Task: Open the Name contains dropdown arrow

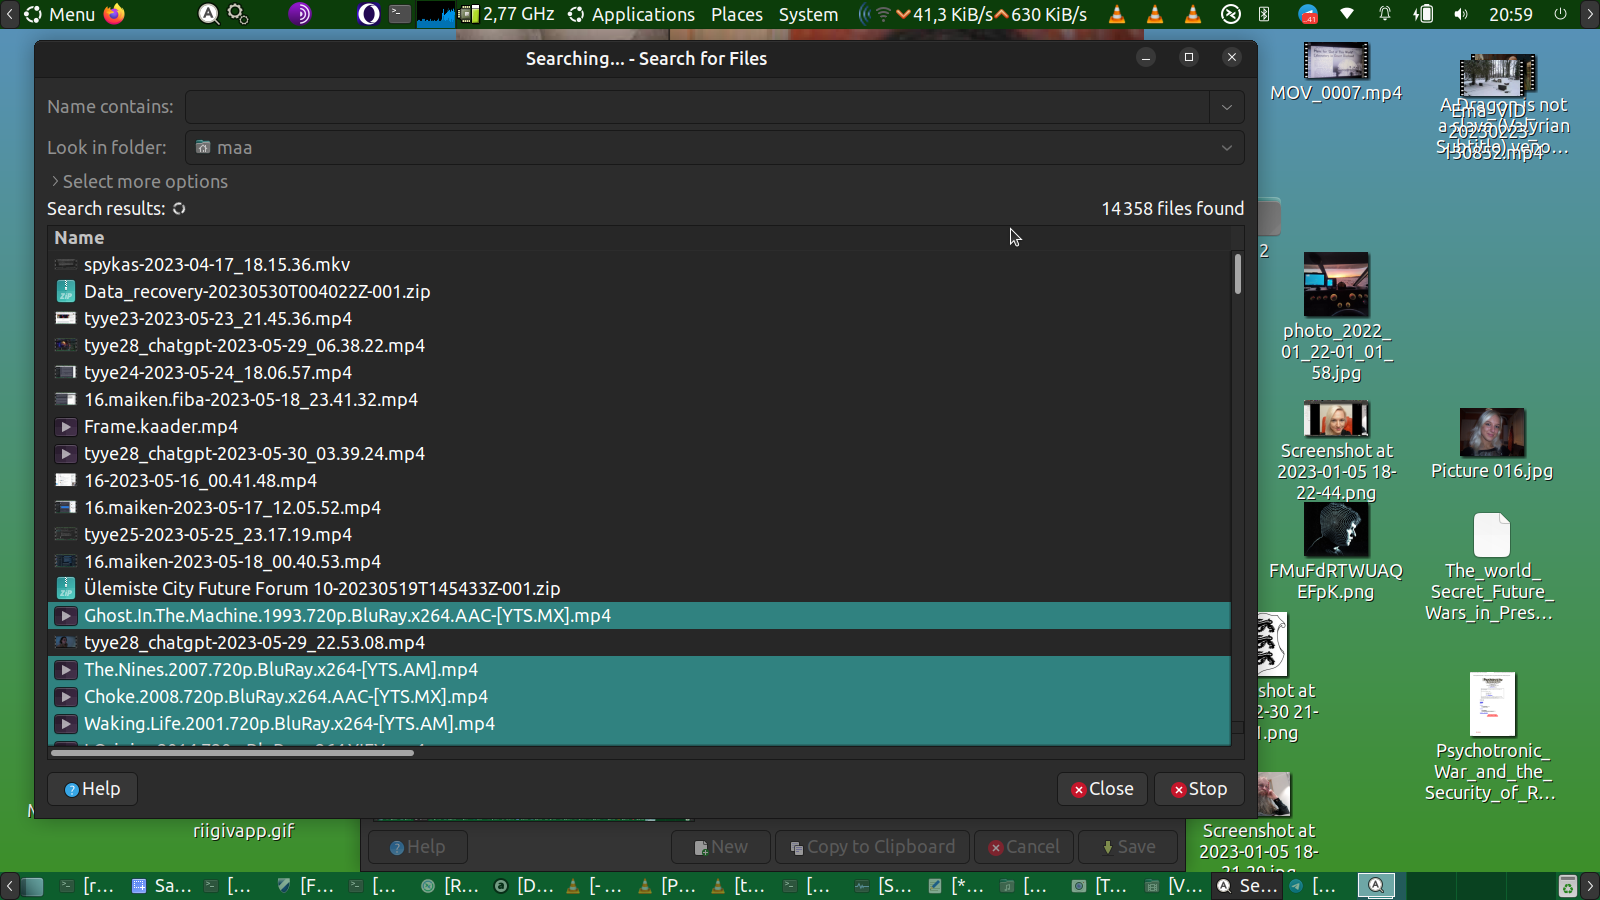Action: pos(1227,107)
